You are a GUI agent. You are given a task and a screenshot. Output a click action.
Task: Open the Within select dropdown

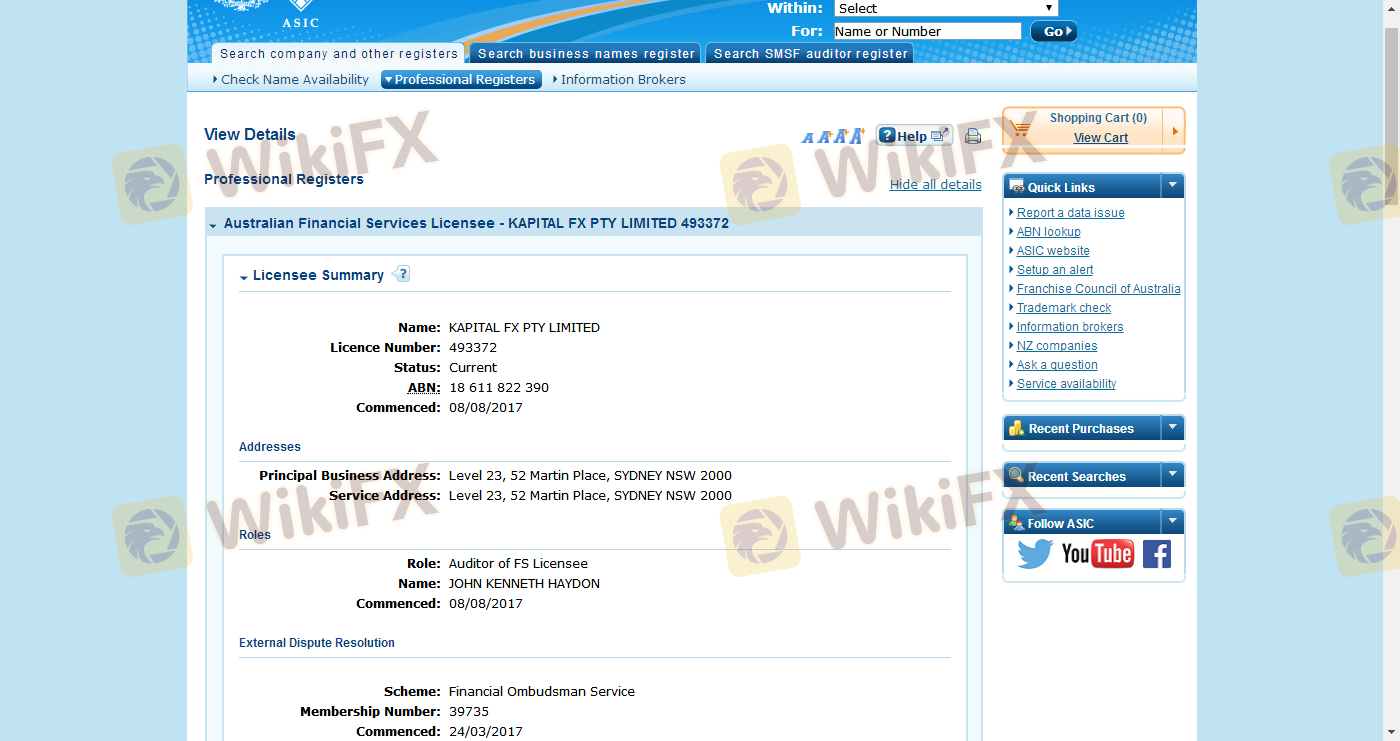pos(945,8)
